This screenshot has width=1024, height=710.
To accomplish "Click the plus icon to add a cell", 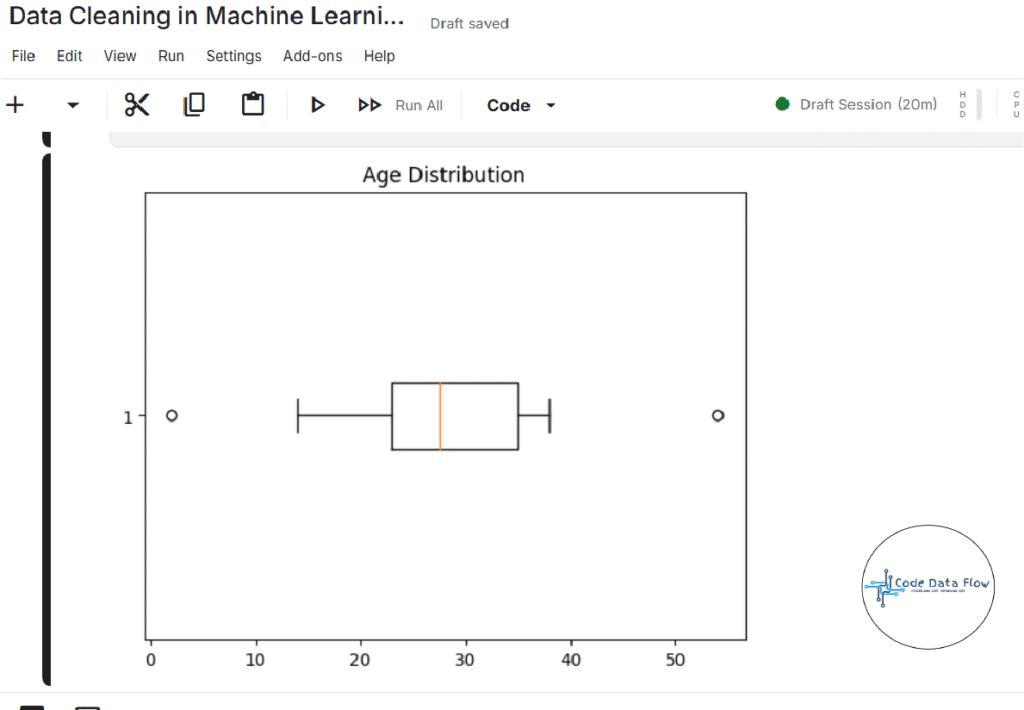I will [x=15, y=105].
